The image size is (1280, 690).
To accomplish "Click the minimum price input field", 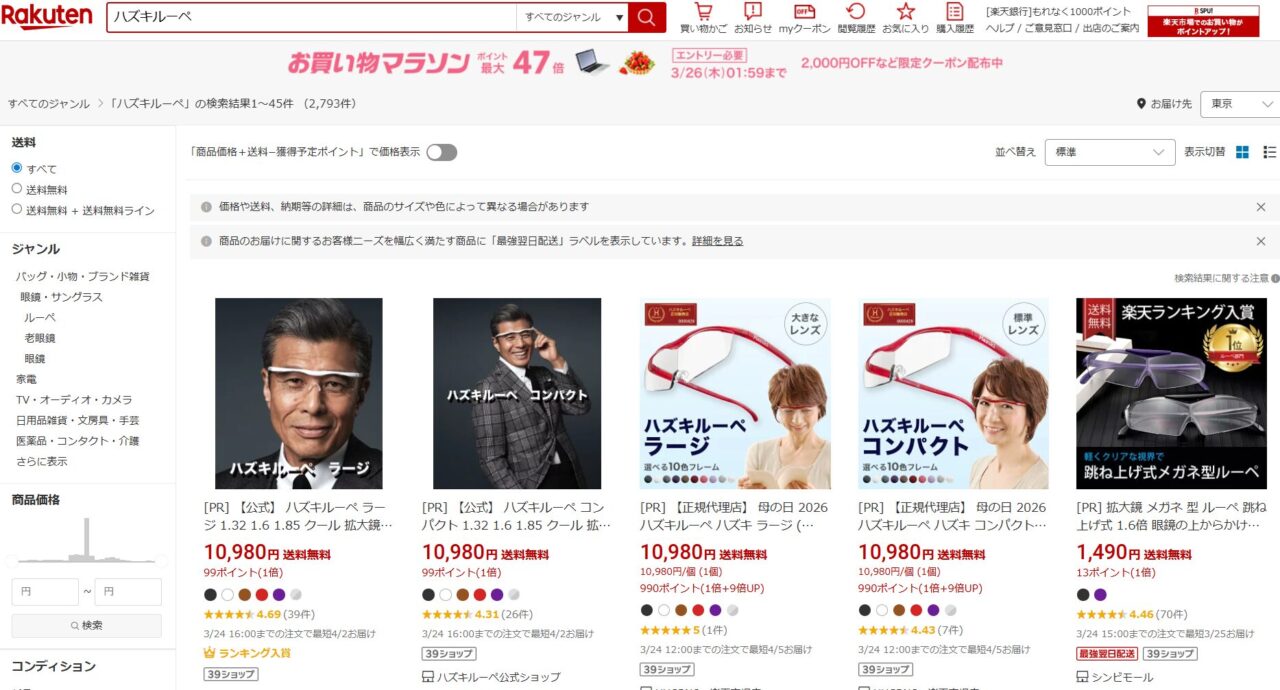I will [45, 592].
